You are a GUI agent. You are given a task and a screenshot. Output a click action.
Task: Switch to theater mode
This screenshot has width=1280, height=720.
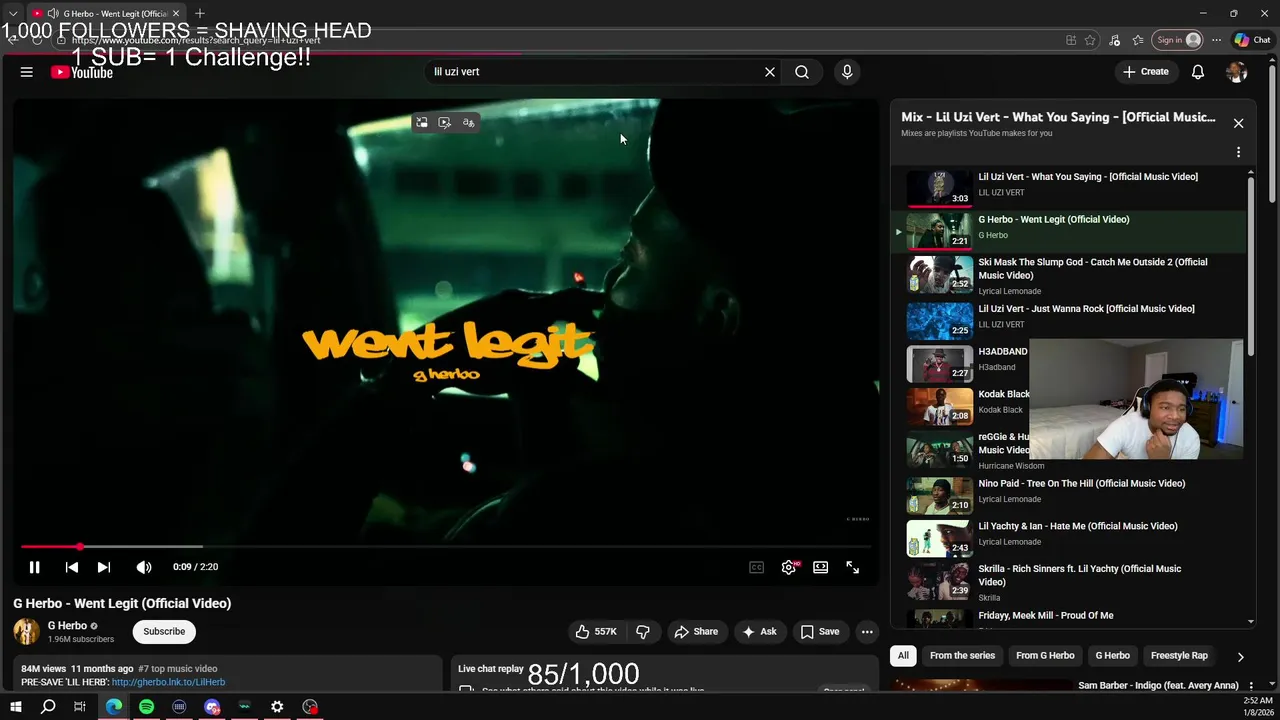tap(821, 567)
